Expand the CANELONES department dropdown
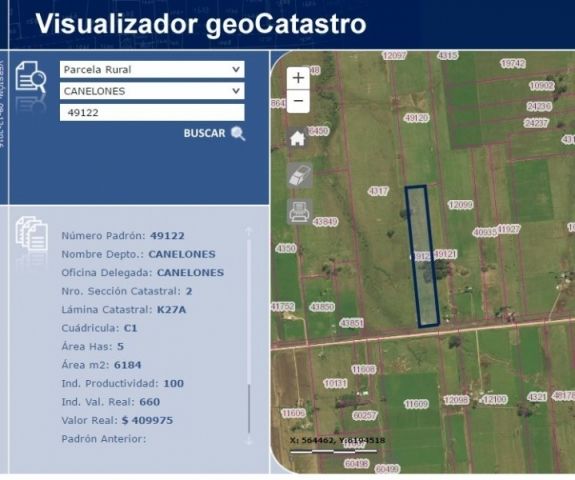Screen dimensions: 575x480 (x=152, y=91)
